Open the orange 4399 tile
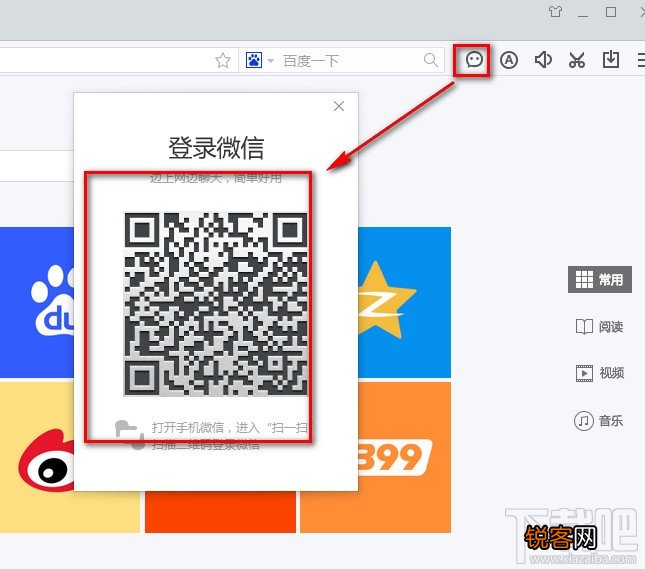This screenshot has height=569, width=645. (x=404, y=457)
